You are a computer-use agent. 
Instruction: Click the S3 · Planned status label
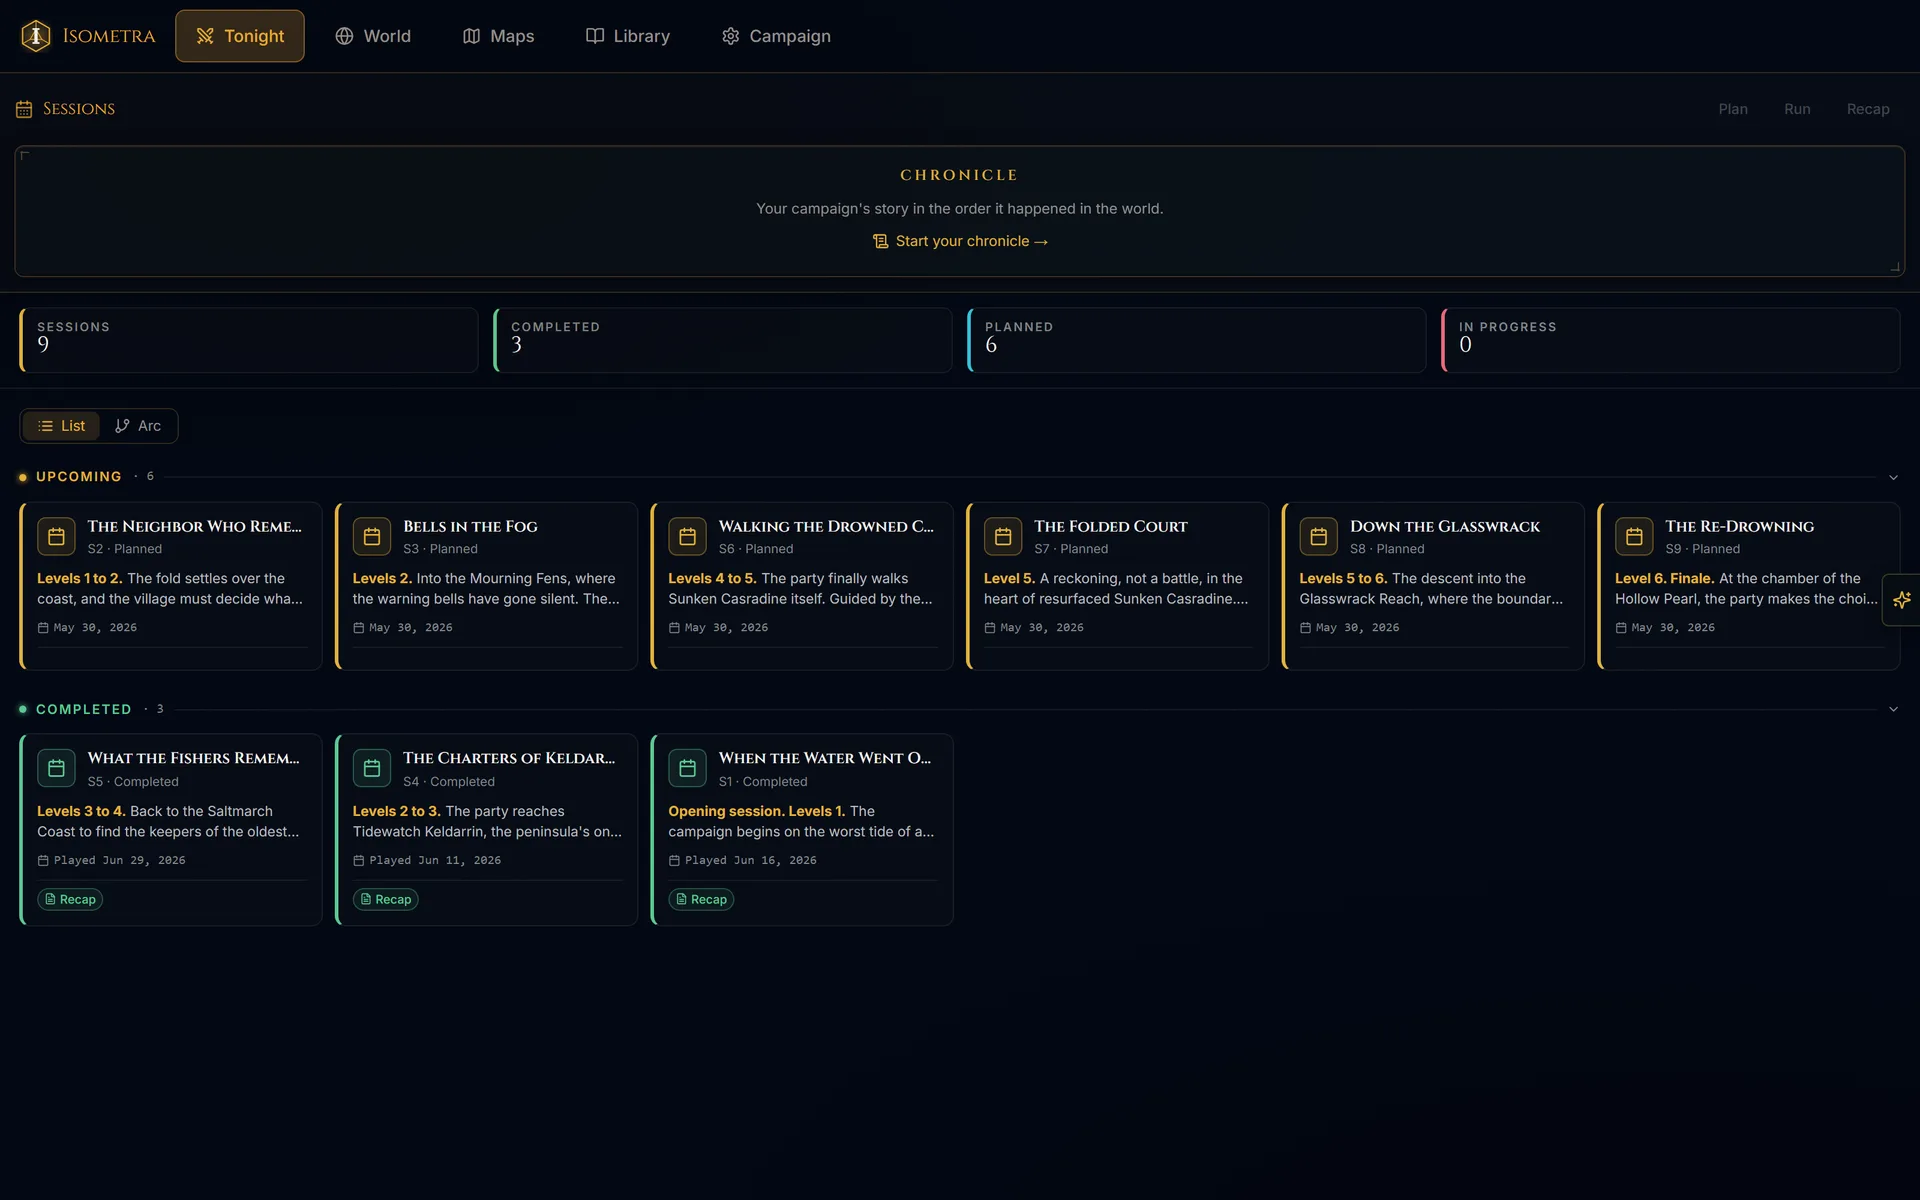pyautogui.click(x=440, y=549)
